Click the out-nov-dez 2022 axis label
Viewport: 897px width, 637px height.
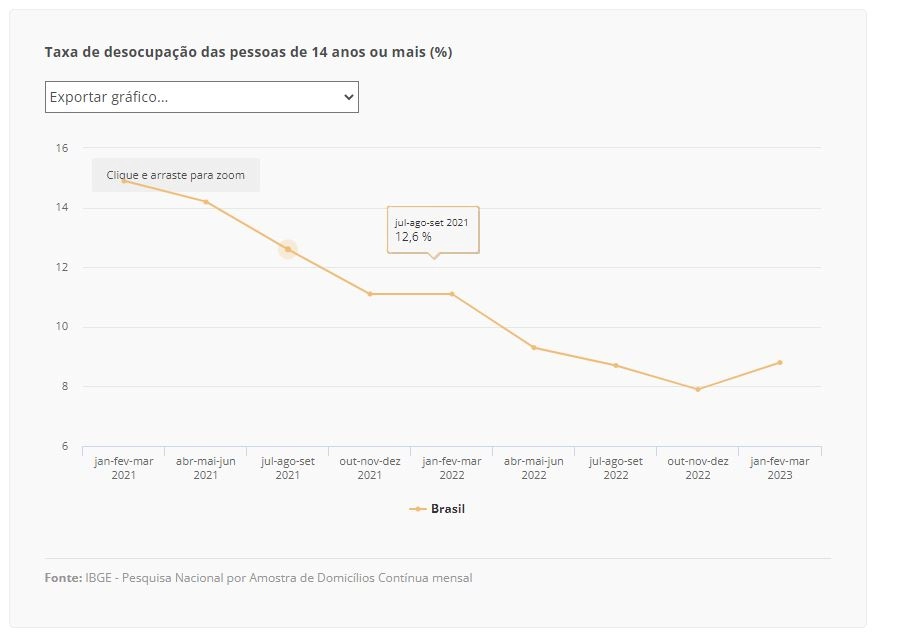point(698,468)
